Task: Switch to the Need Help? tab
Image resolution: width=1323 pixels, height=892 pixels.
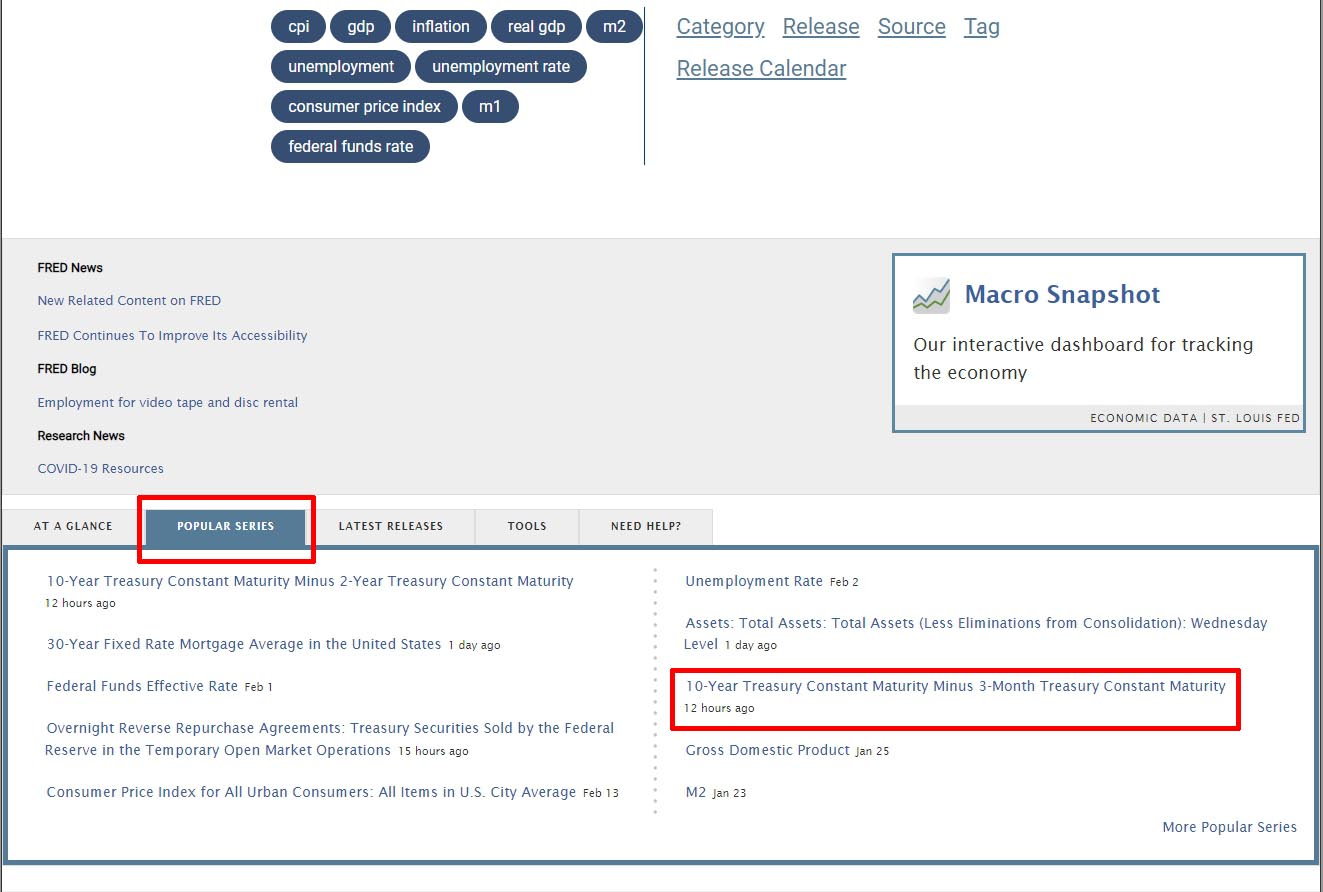Action: 646,526
